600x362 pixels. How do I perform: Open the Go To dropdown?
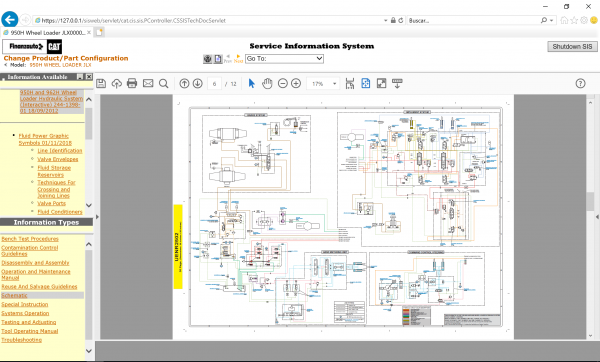pos(284,59)
